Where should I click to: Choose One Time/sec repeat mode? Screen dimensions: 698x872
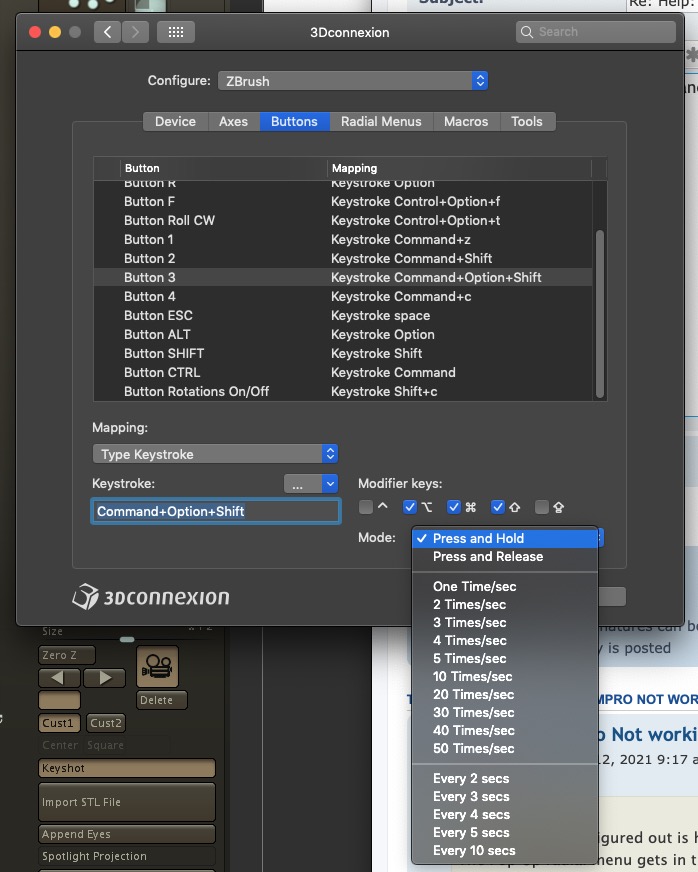pyautogui.click(x=505, y=586)
